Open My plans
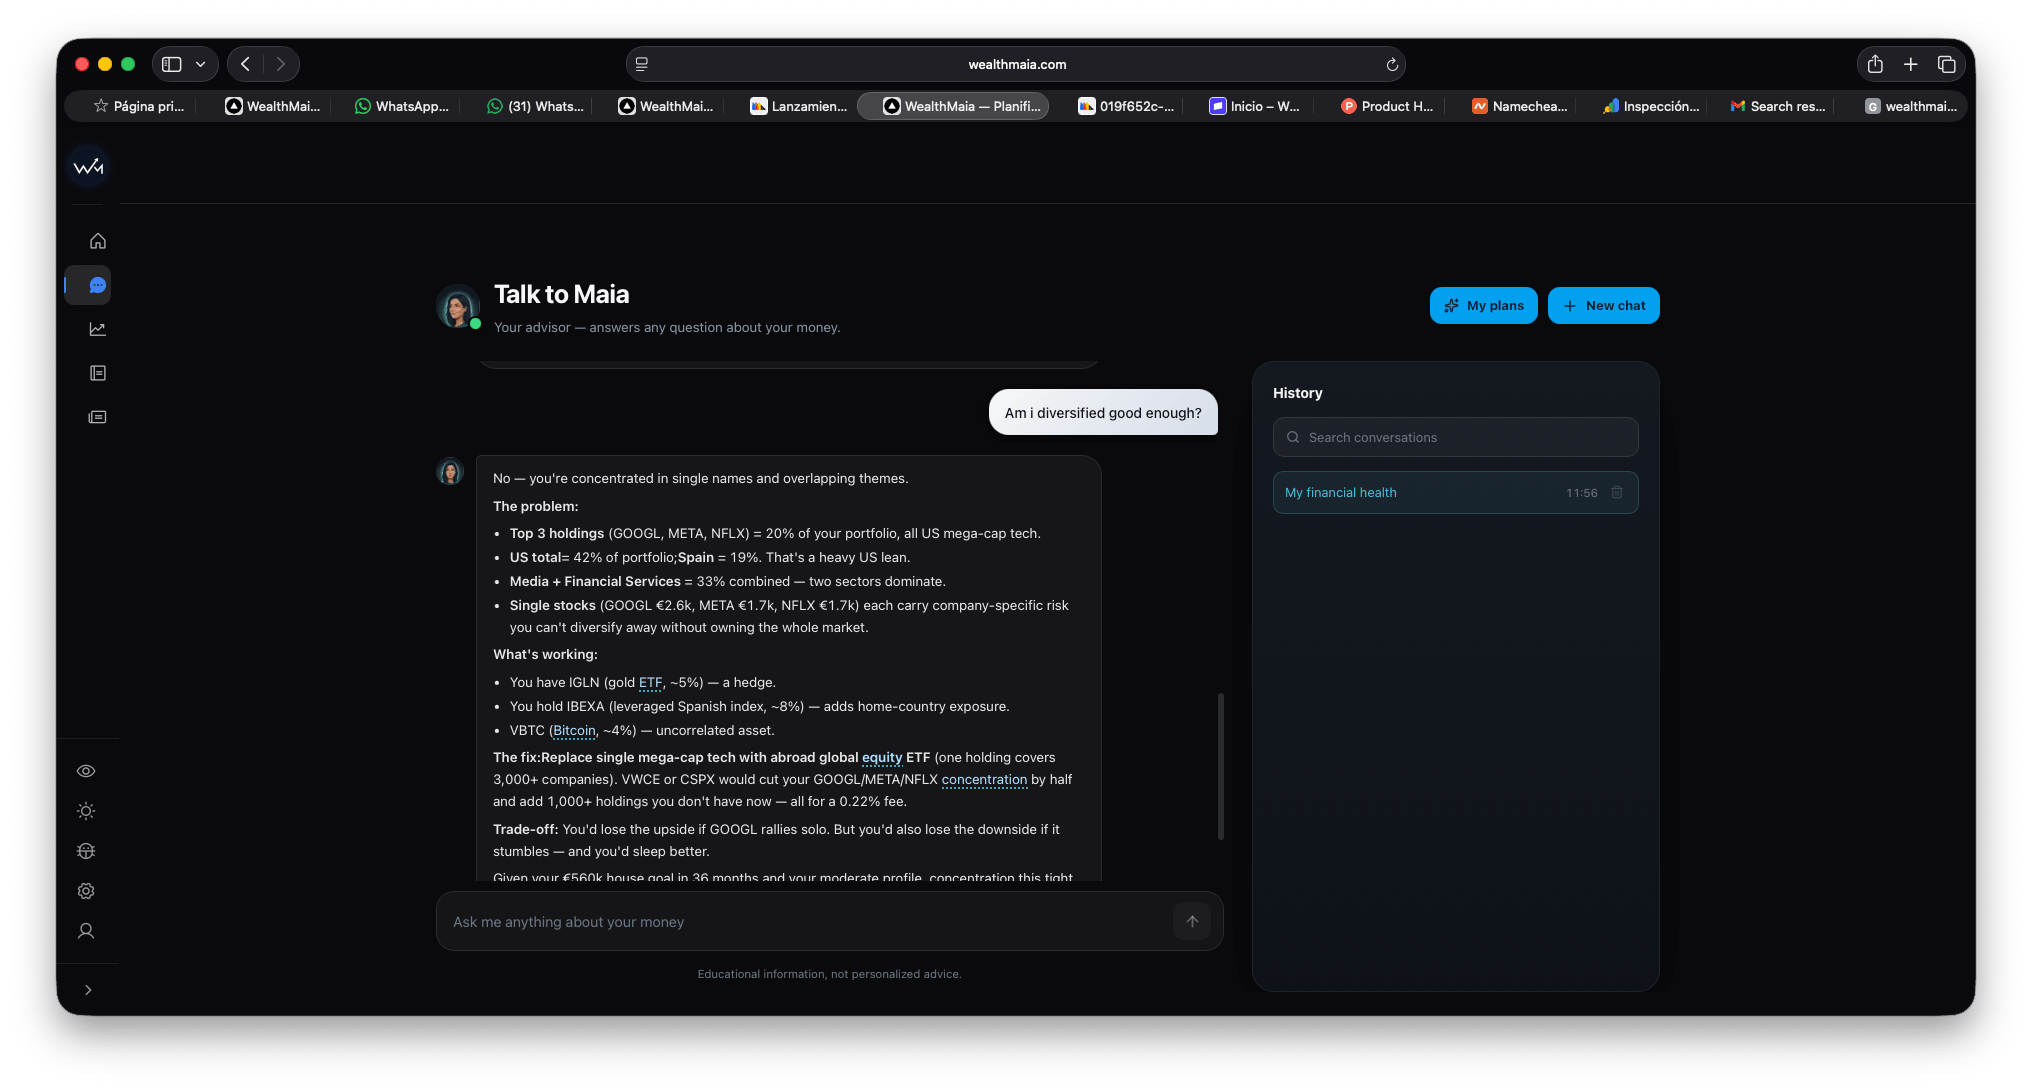 point(1483,306)
